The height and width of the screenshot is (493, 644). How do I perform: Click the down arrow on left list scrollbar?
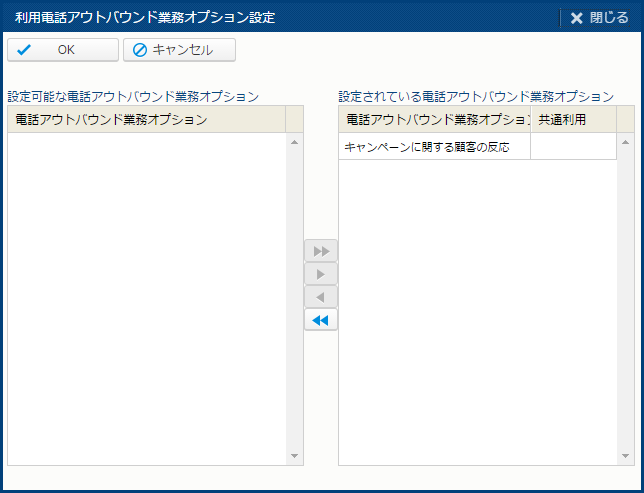tap(294, 456)
